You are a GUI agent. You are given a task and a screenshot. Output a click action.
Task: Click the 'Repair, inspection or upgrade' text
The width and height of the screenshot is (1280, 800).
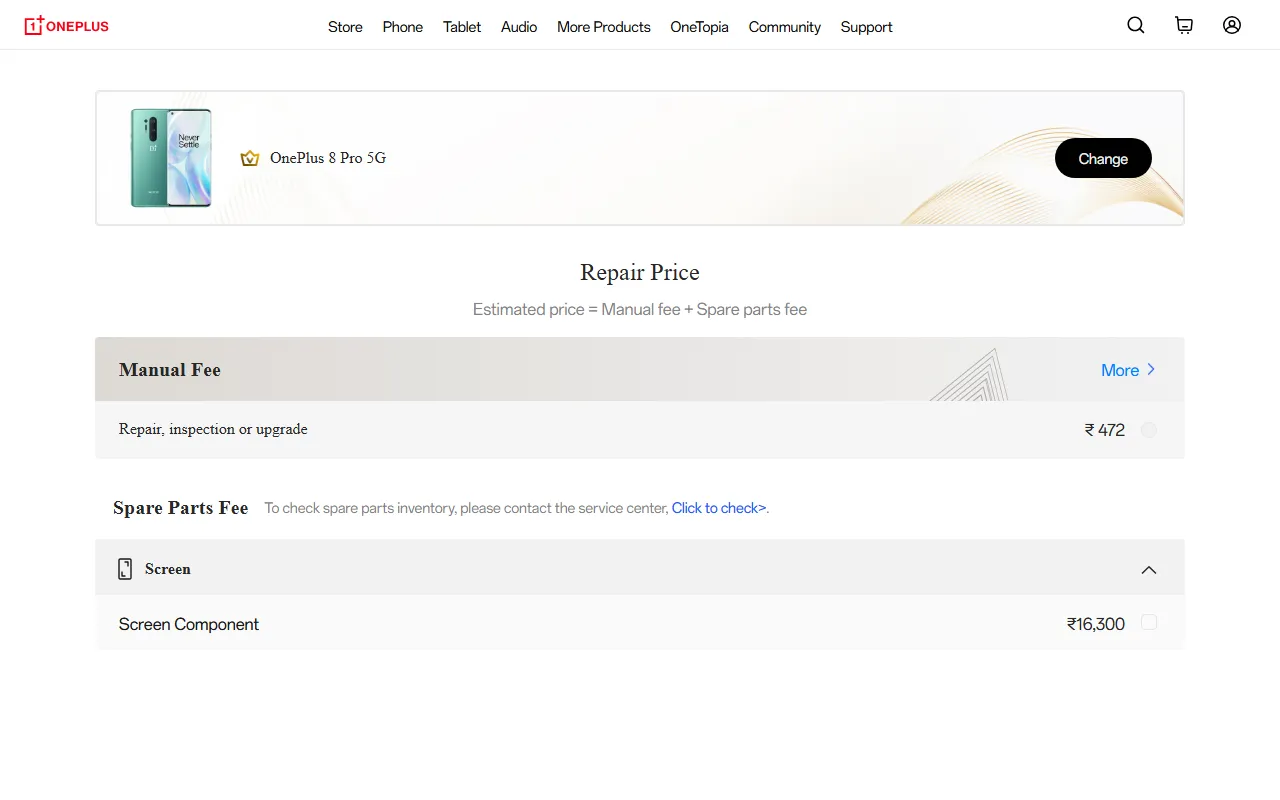point(213,429)
